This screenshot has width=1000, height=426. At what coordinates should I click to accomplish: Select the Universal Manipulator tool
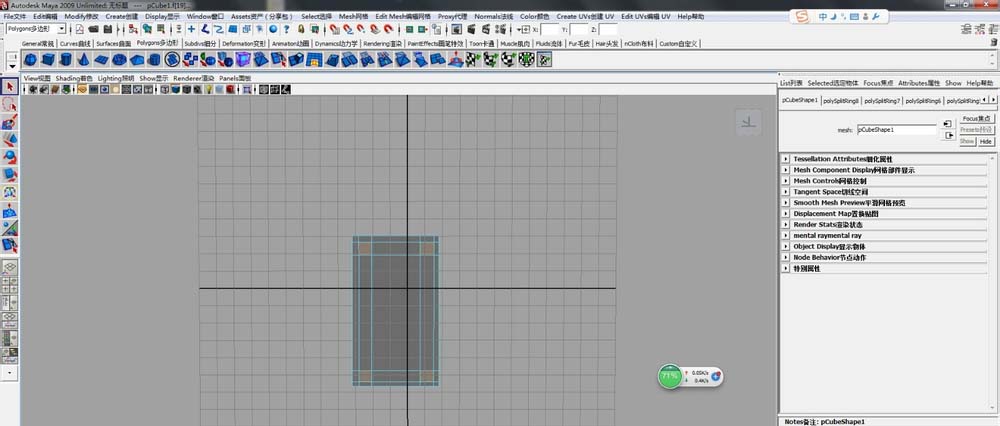click(10, 192)
